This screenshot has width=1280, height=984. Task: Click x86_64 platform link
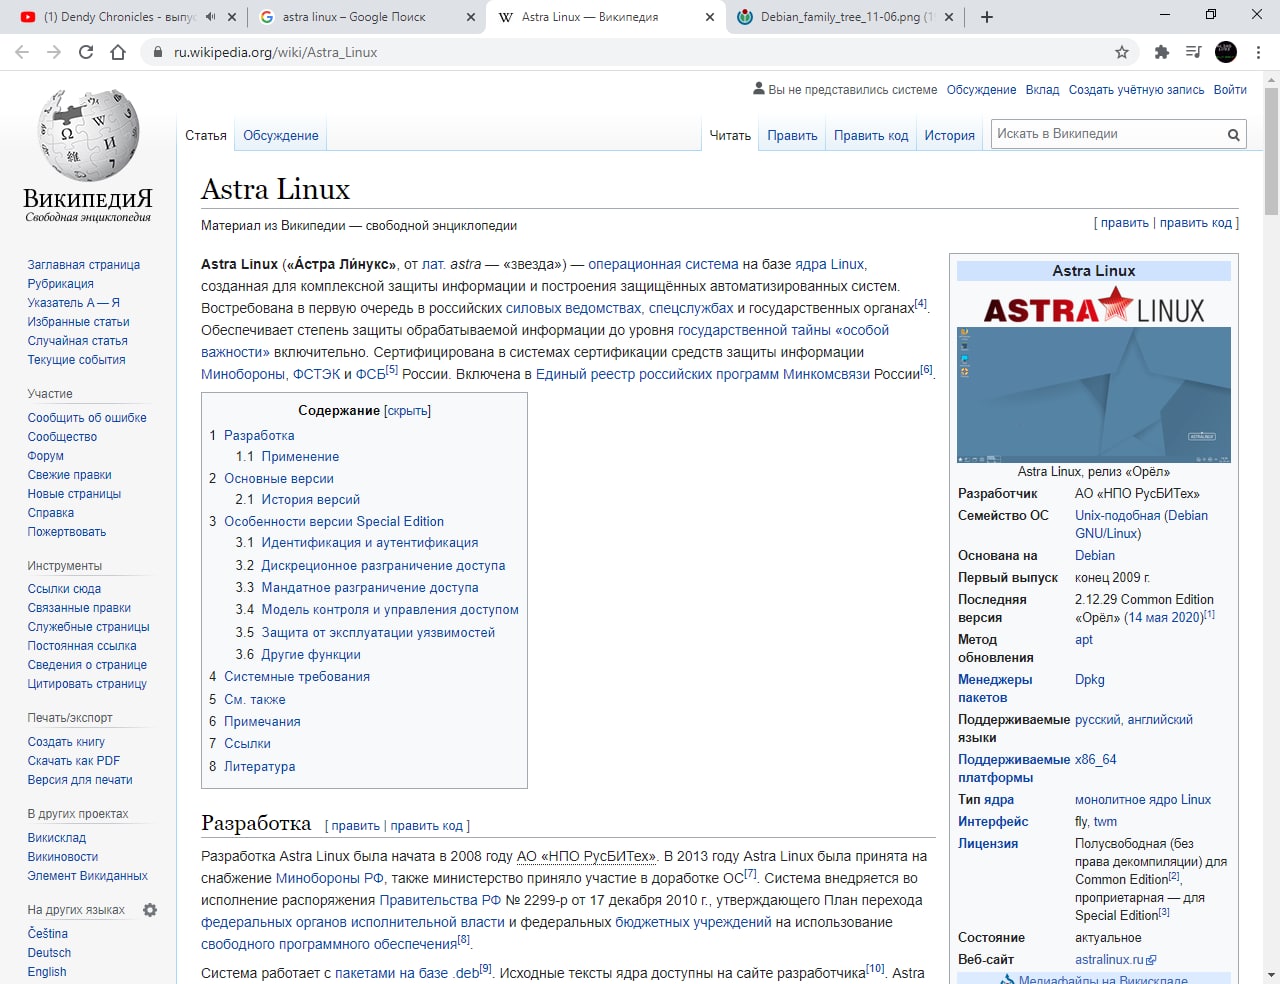(1096, 759)
